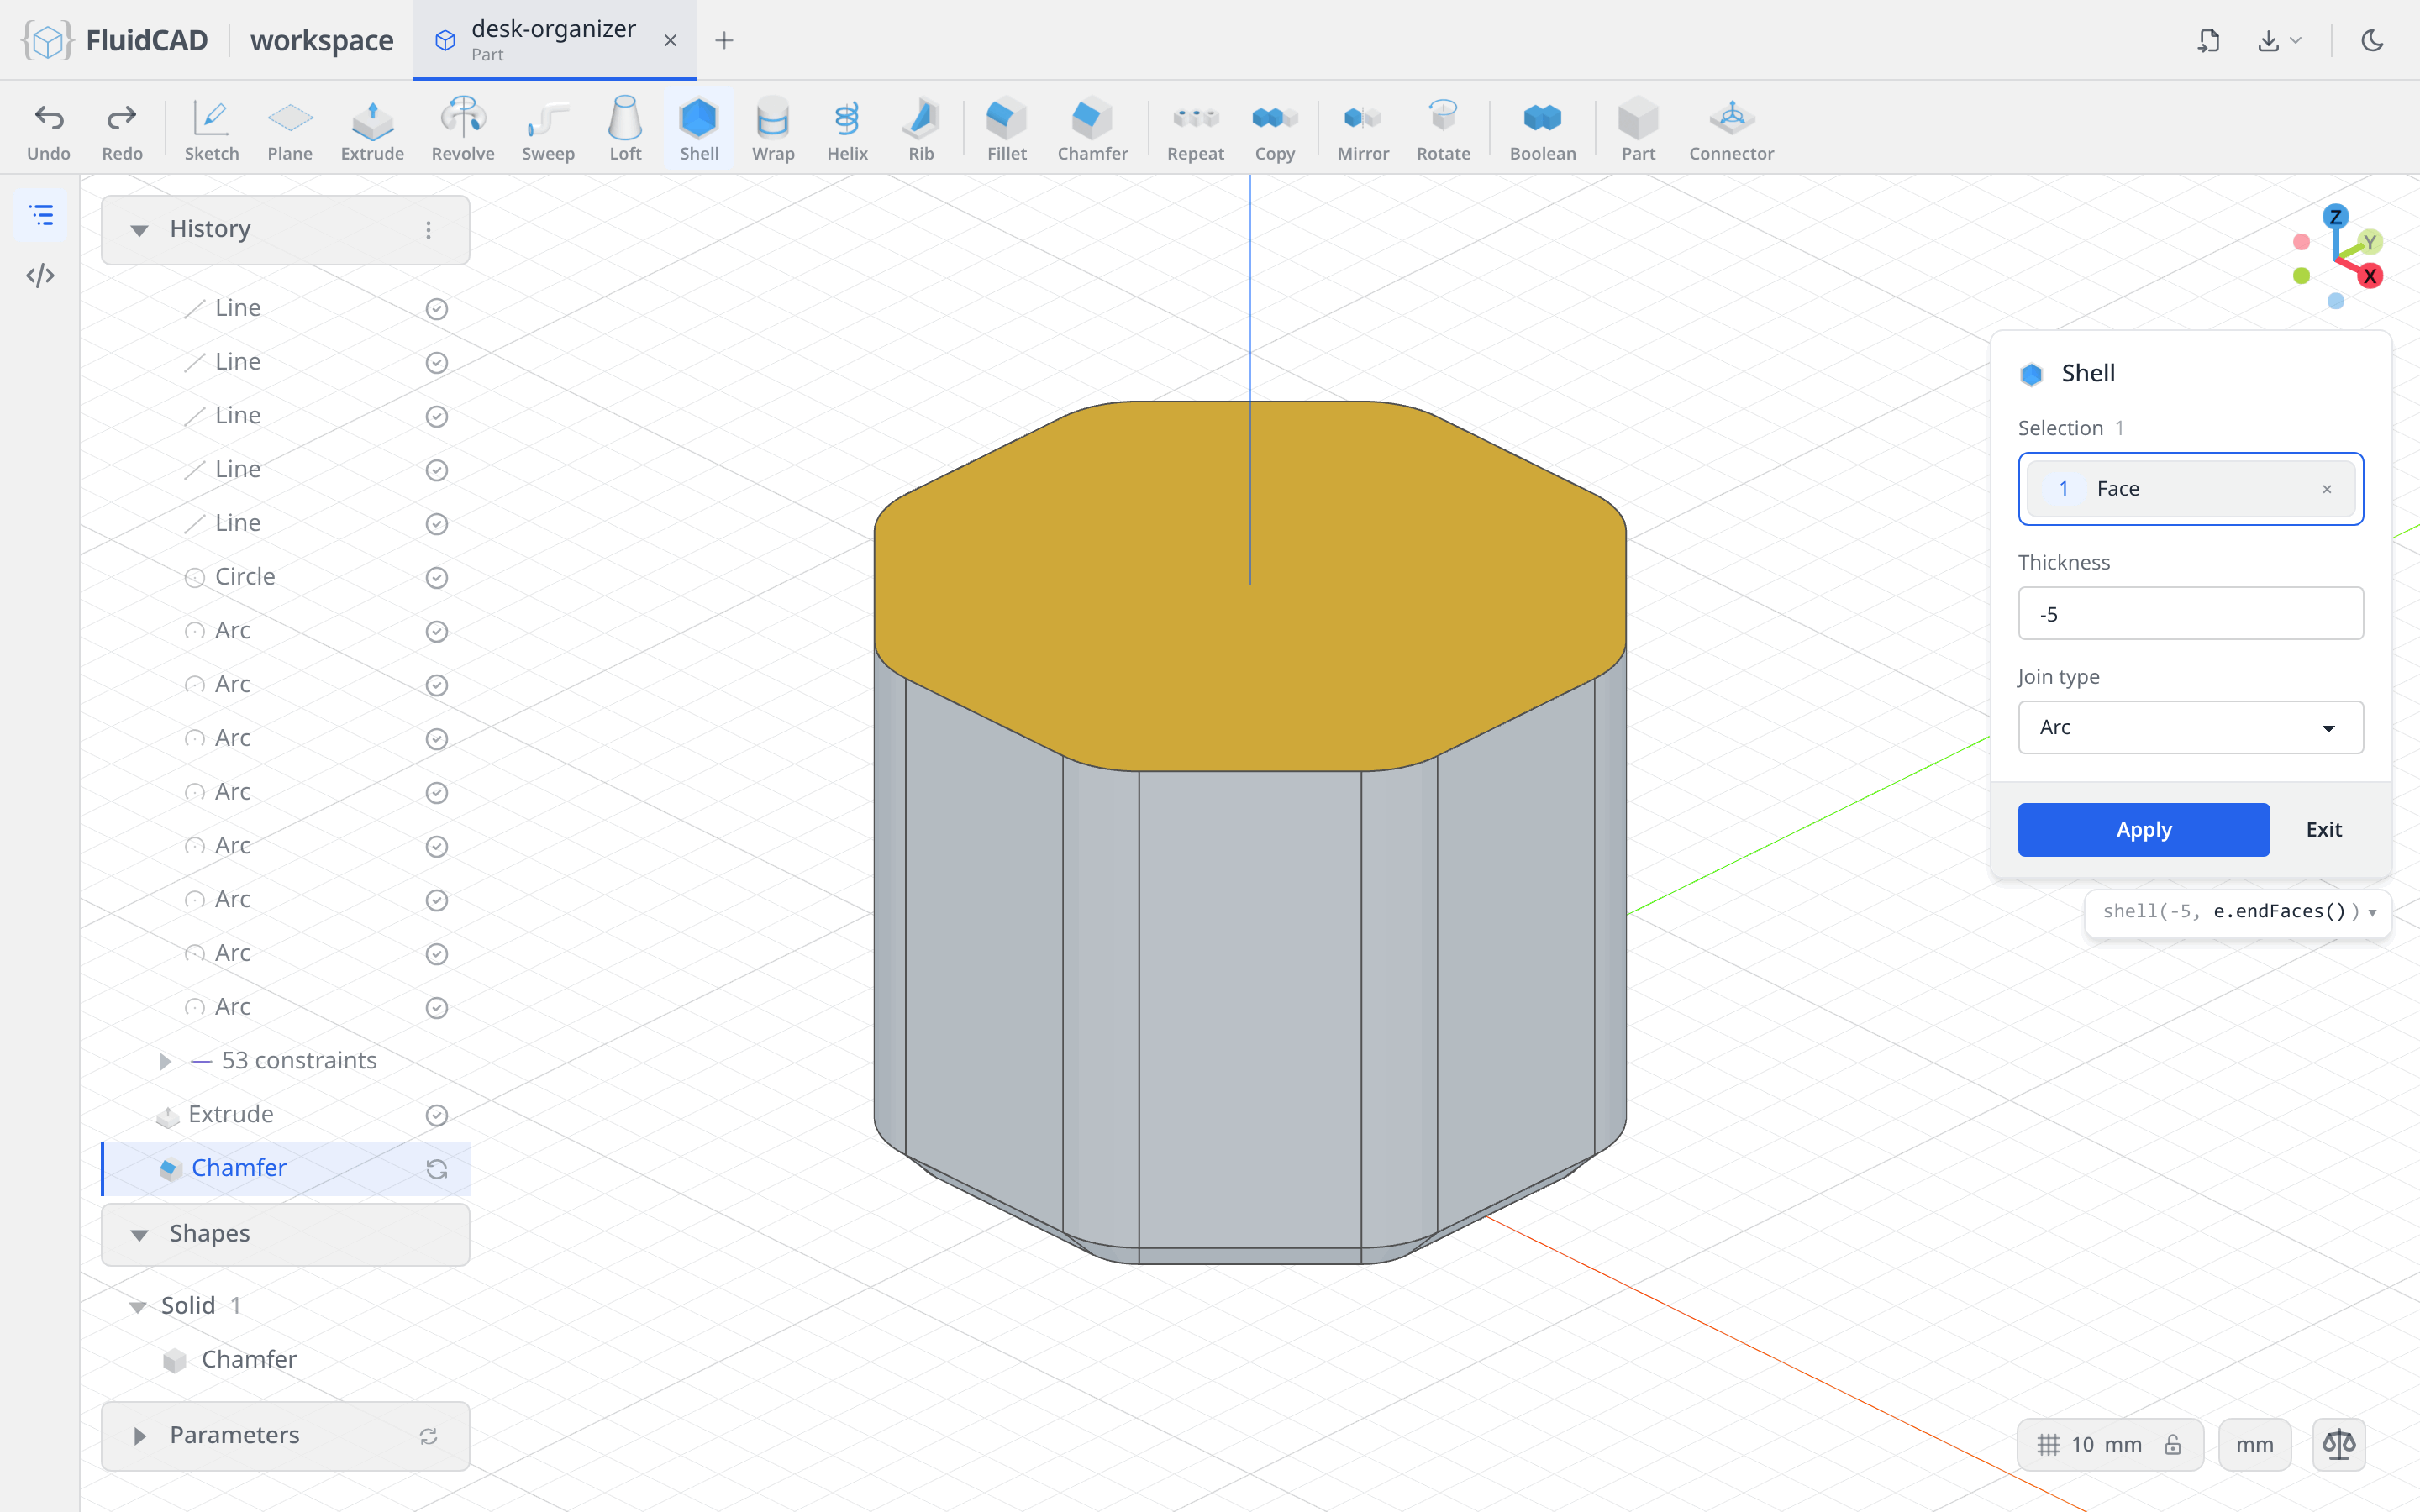Image resolution: width=2420 pixels, height=1512 pixels.
Task: Apply the Fillet tool
Action: pos(1006,129)
